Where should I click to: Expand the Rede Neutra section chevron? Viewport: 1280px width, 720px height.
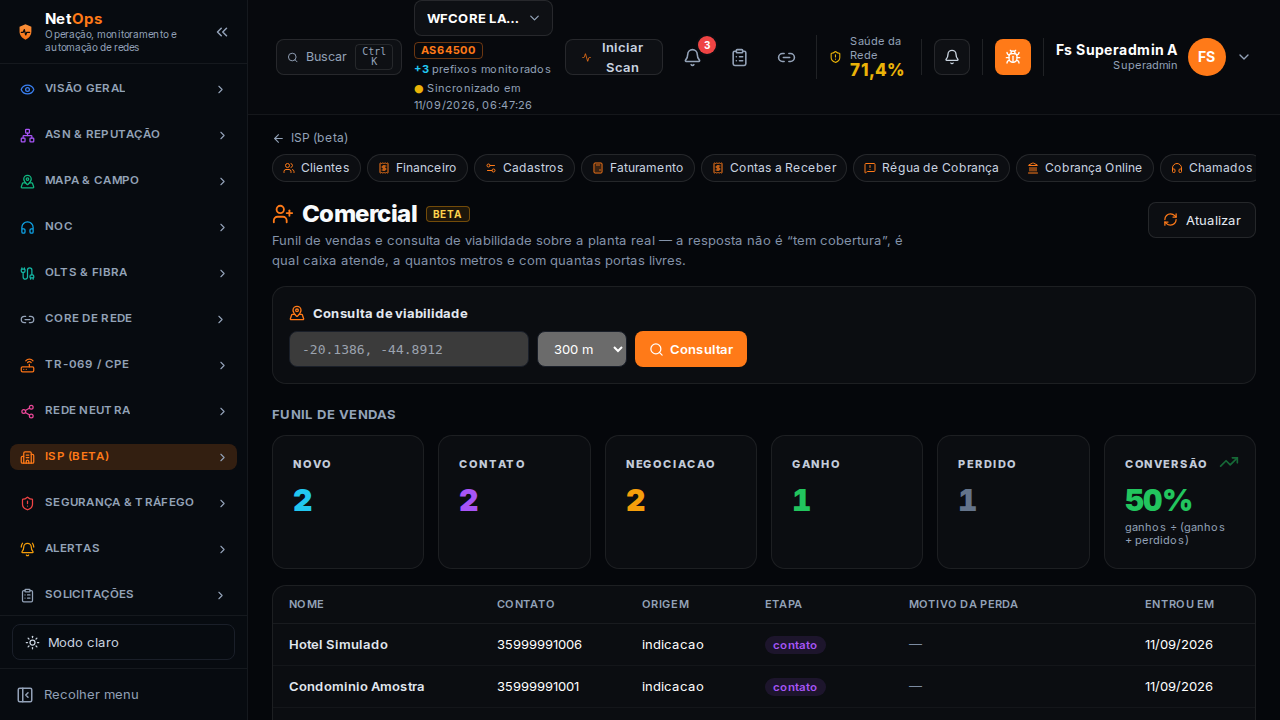click(x=222, y=411)
